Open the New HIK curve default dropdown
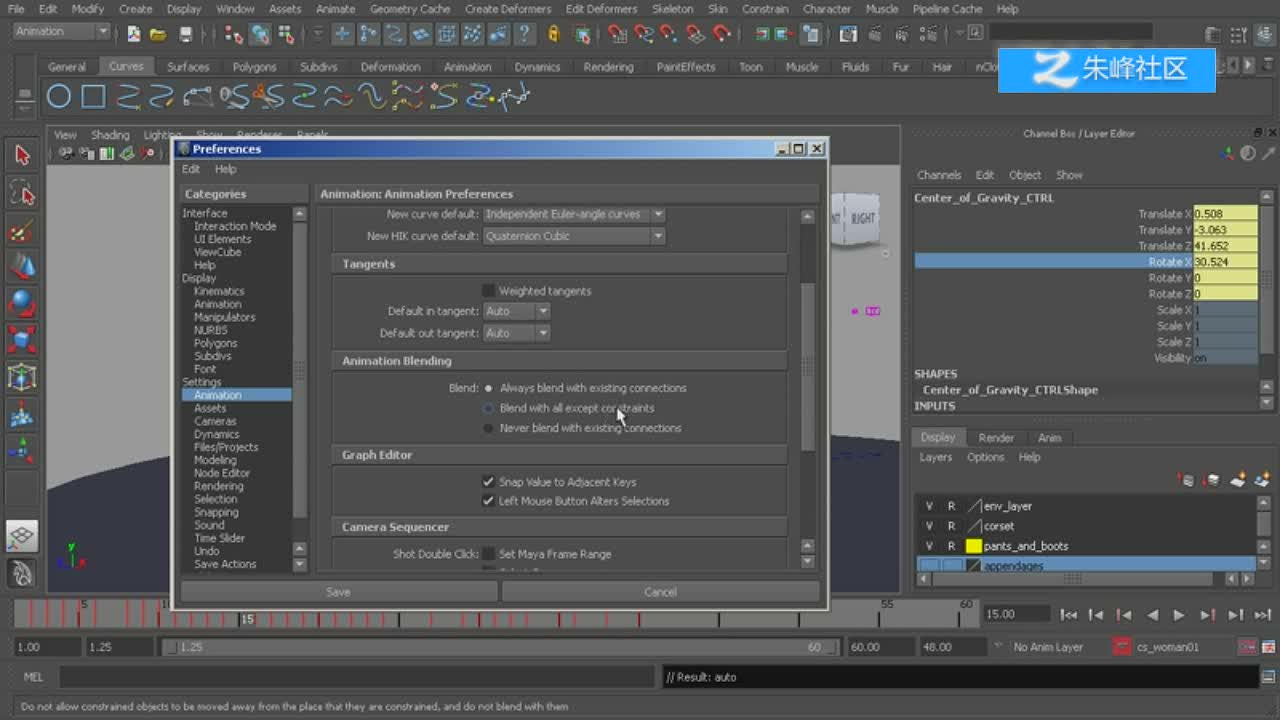Screen dimensions: 1280x720 (574, 236)
